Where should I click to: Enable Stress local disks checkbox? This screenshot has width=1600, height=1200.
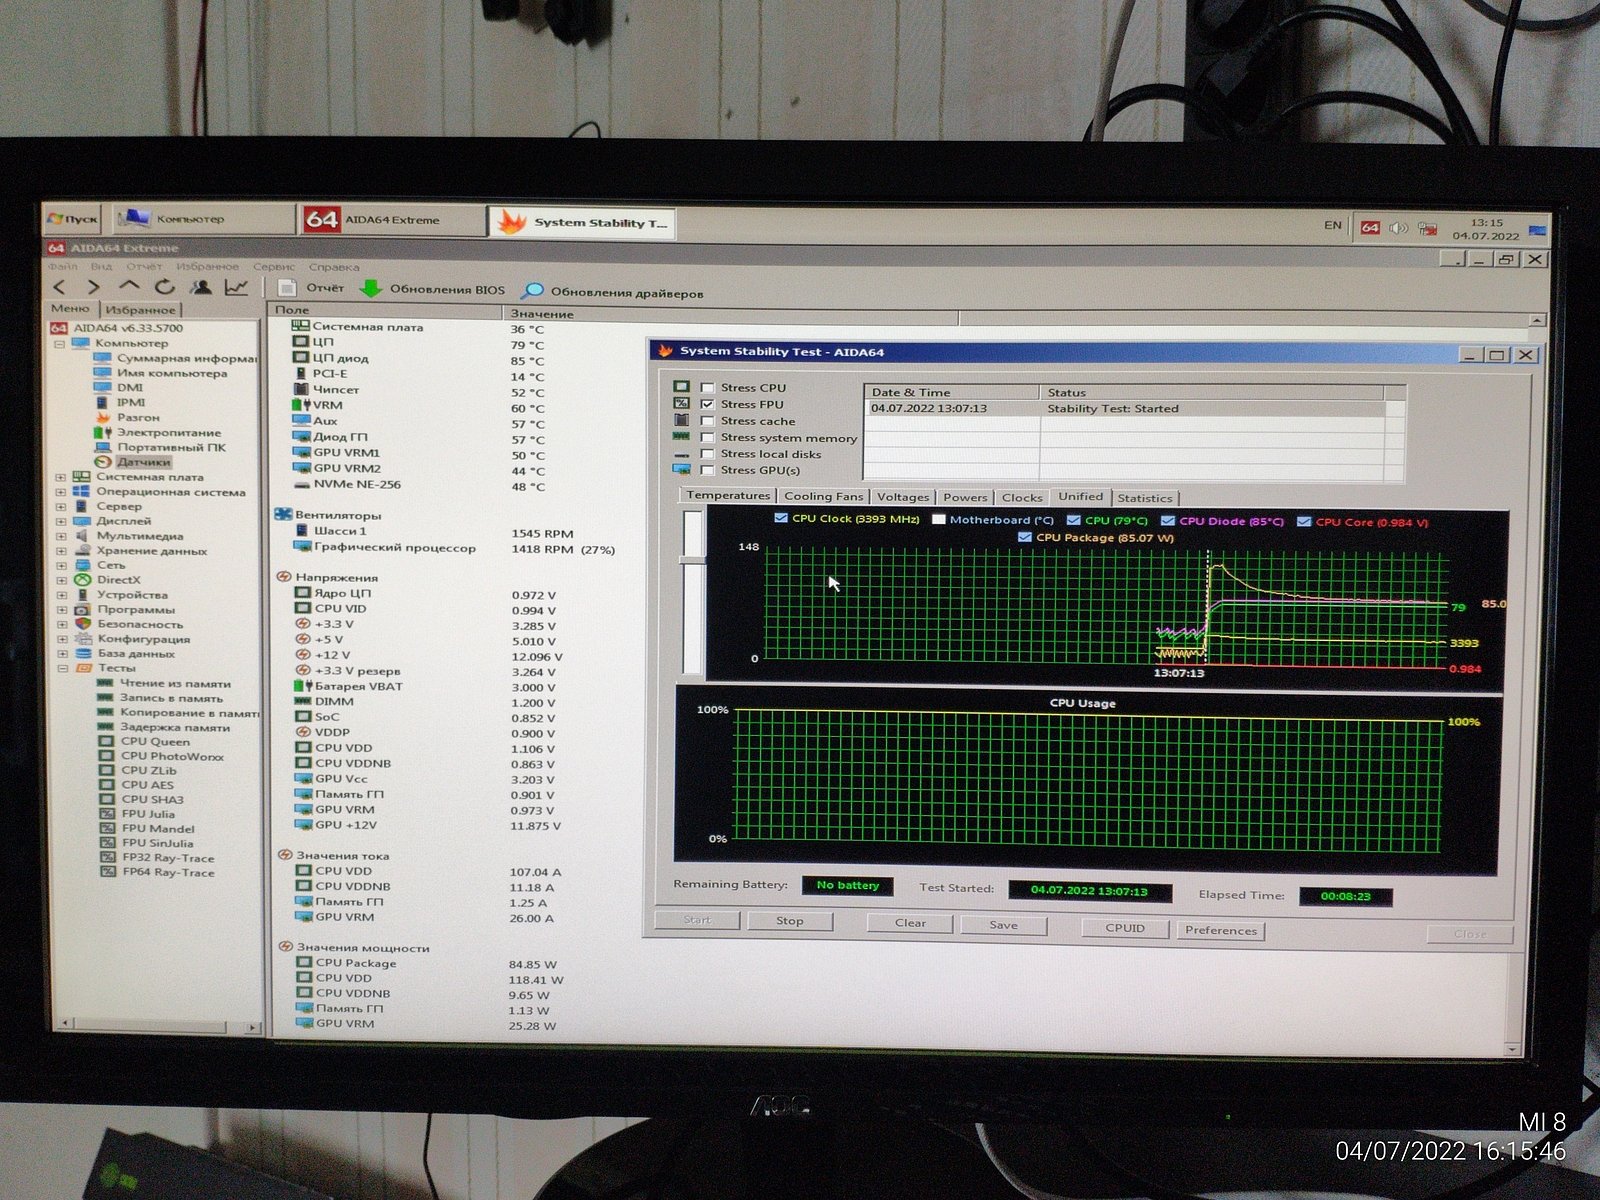pyautogui.click(x=708, y=454)
